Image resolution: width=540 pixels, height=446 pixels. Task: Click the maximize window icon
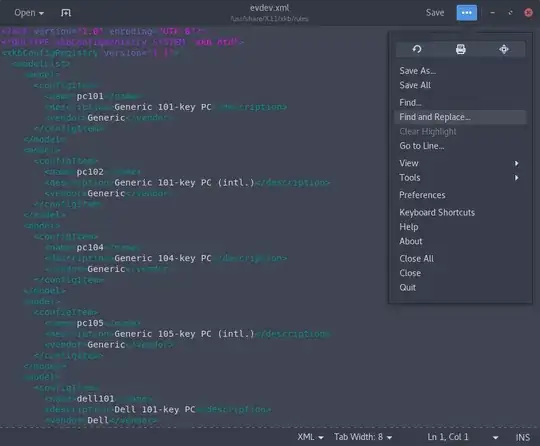coord(510,13)
